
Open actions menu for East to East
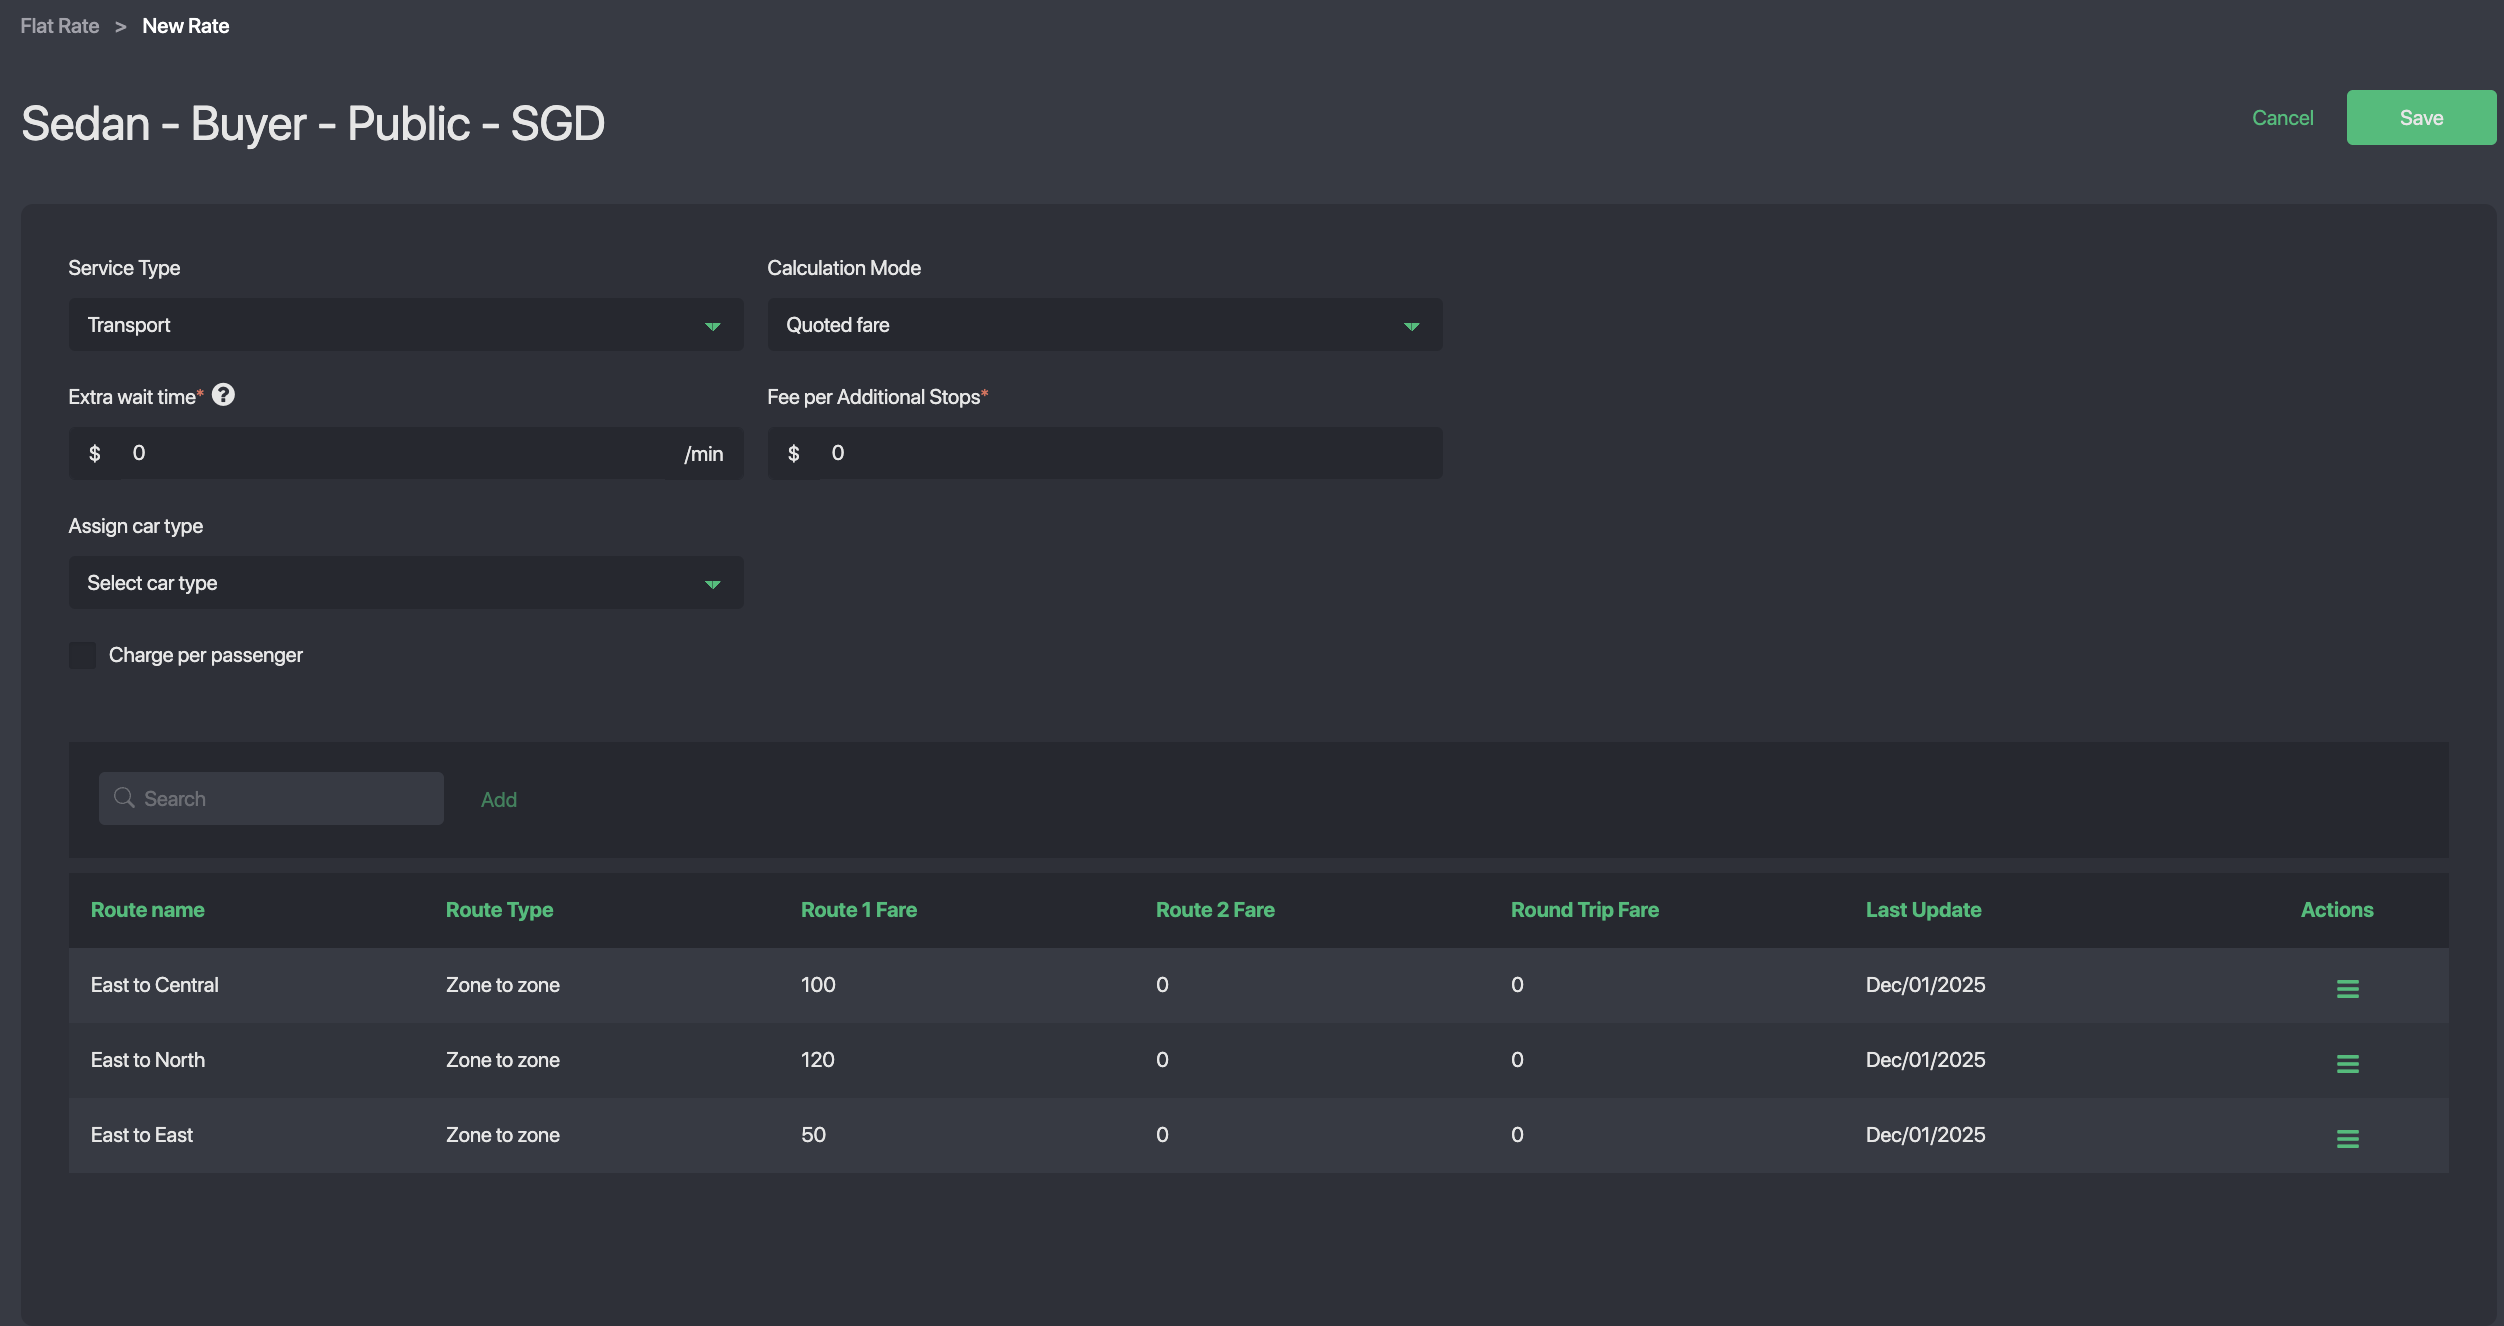tap(2347, 1138)
